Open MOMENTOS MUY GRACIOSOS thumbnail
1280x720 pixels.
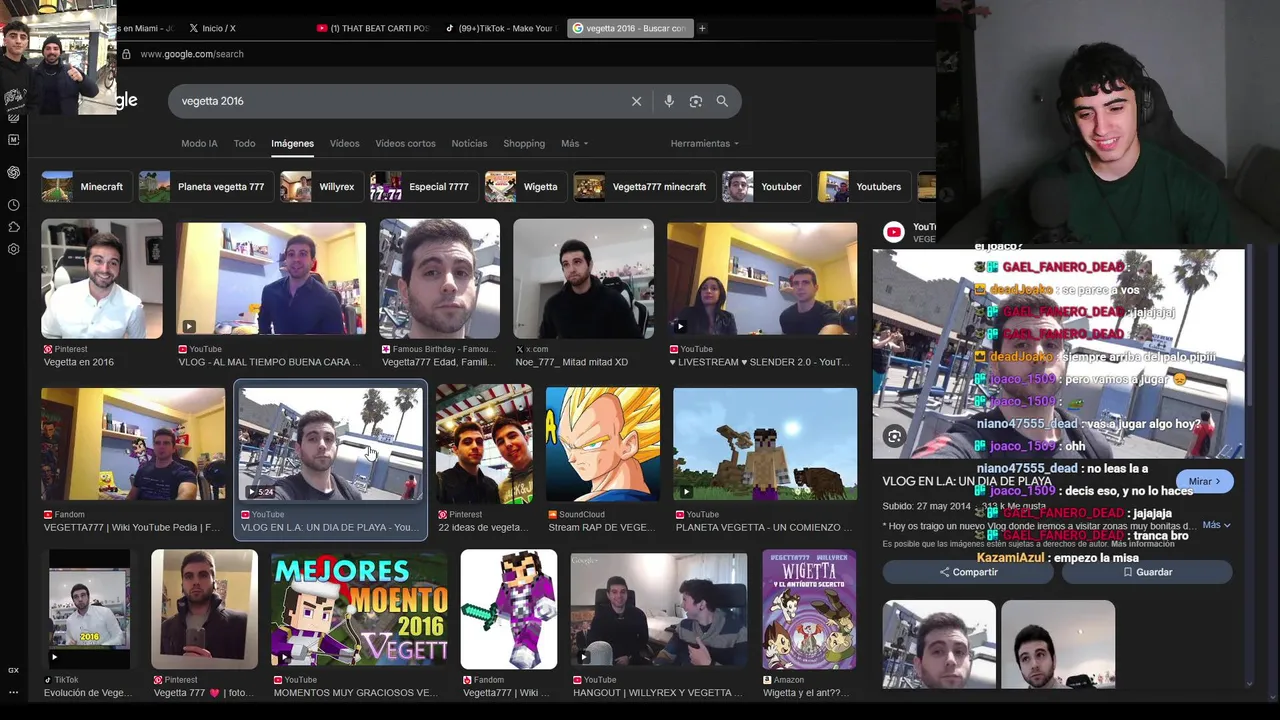359,608
